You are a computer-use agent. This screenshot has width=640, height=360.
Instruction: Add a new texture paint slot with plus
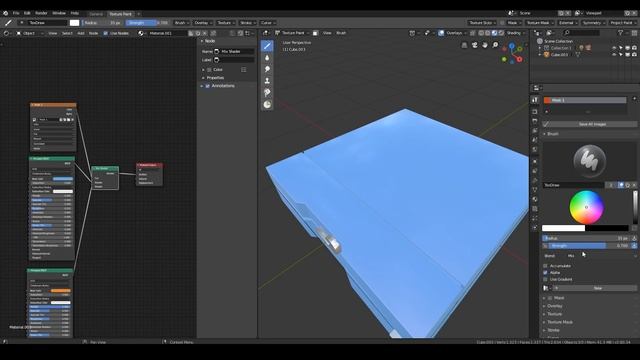pyautogui.click(x=634, y=99)
